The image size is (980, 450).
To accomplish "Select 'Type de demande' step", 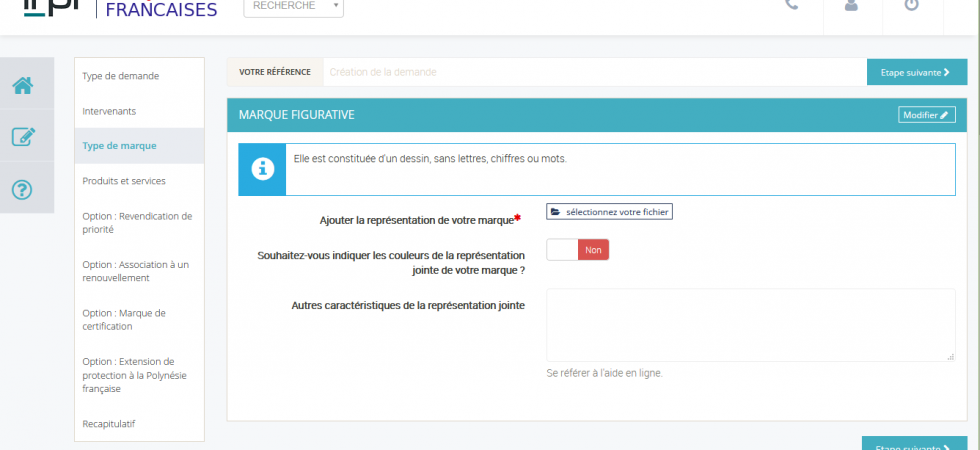I will tap(120, 76).
